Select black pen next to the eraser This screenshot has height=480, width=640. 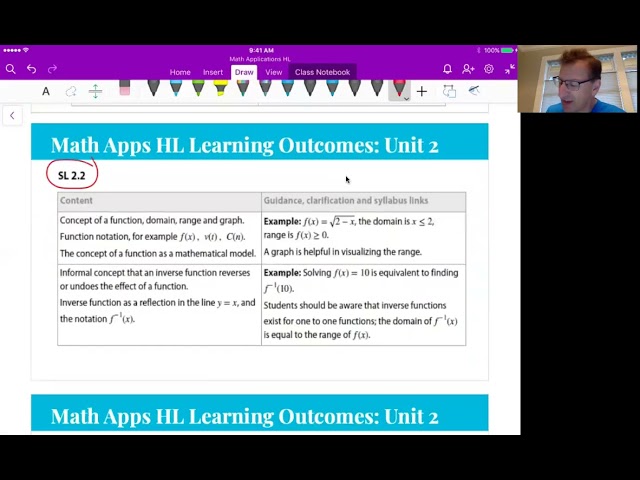pyautogui.click(x=153, y=88)
